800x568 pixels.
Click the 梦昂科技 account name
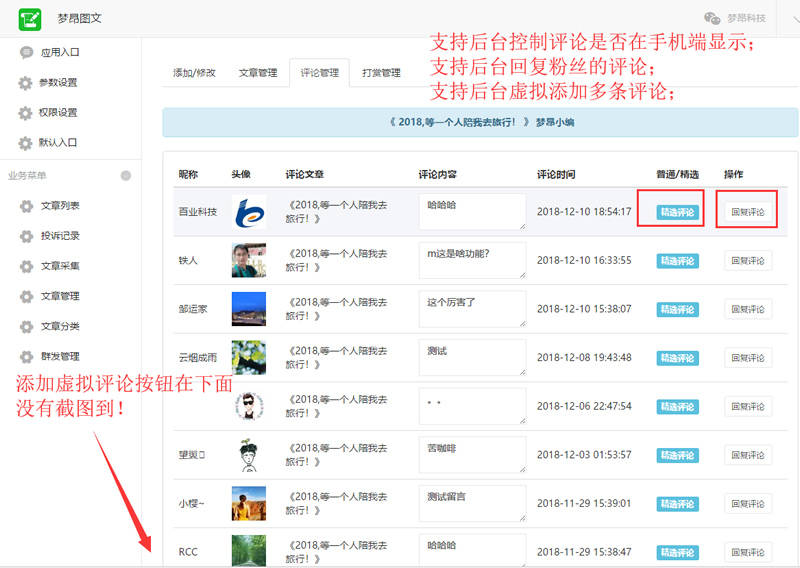click(x=746, y=18)
